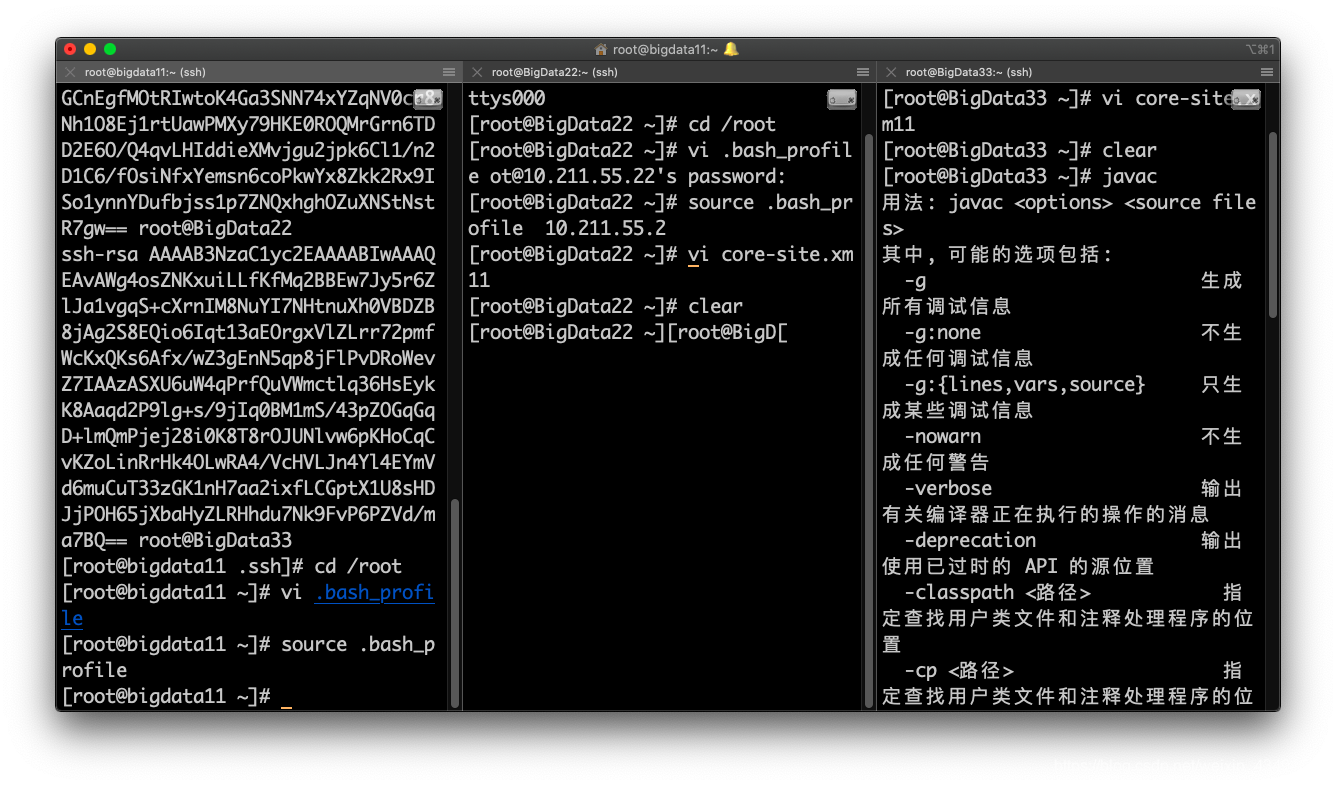1336x785 pixels.
Task: Close the root@BigData22 pane with its X icon
Action: tap(477, 72)
